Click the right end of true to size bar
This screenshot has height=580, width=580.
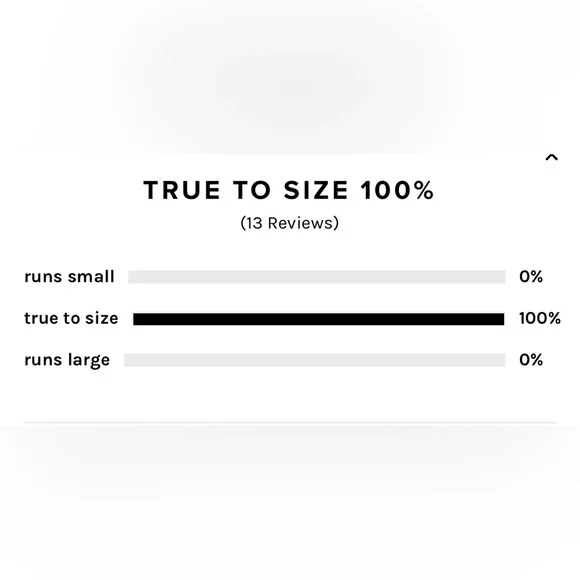coord(499,319)
